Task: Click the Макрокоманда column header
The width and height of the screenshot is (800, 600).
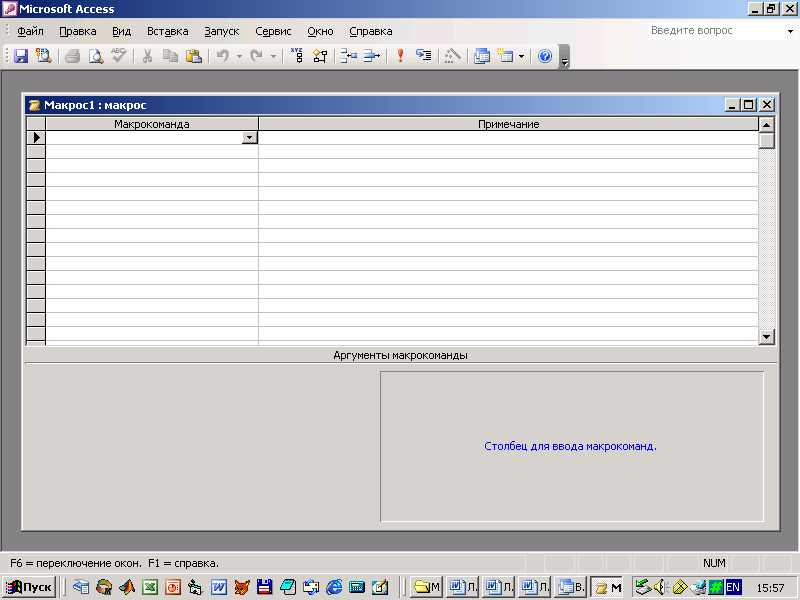Action: tap(152, 124)
